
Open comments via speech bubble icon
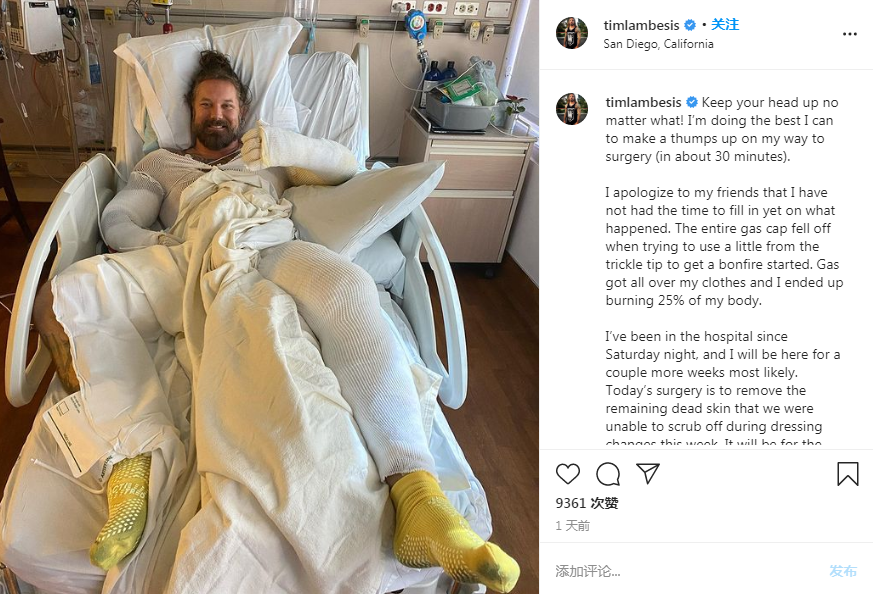608,474
